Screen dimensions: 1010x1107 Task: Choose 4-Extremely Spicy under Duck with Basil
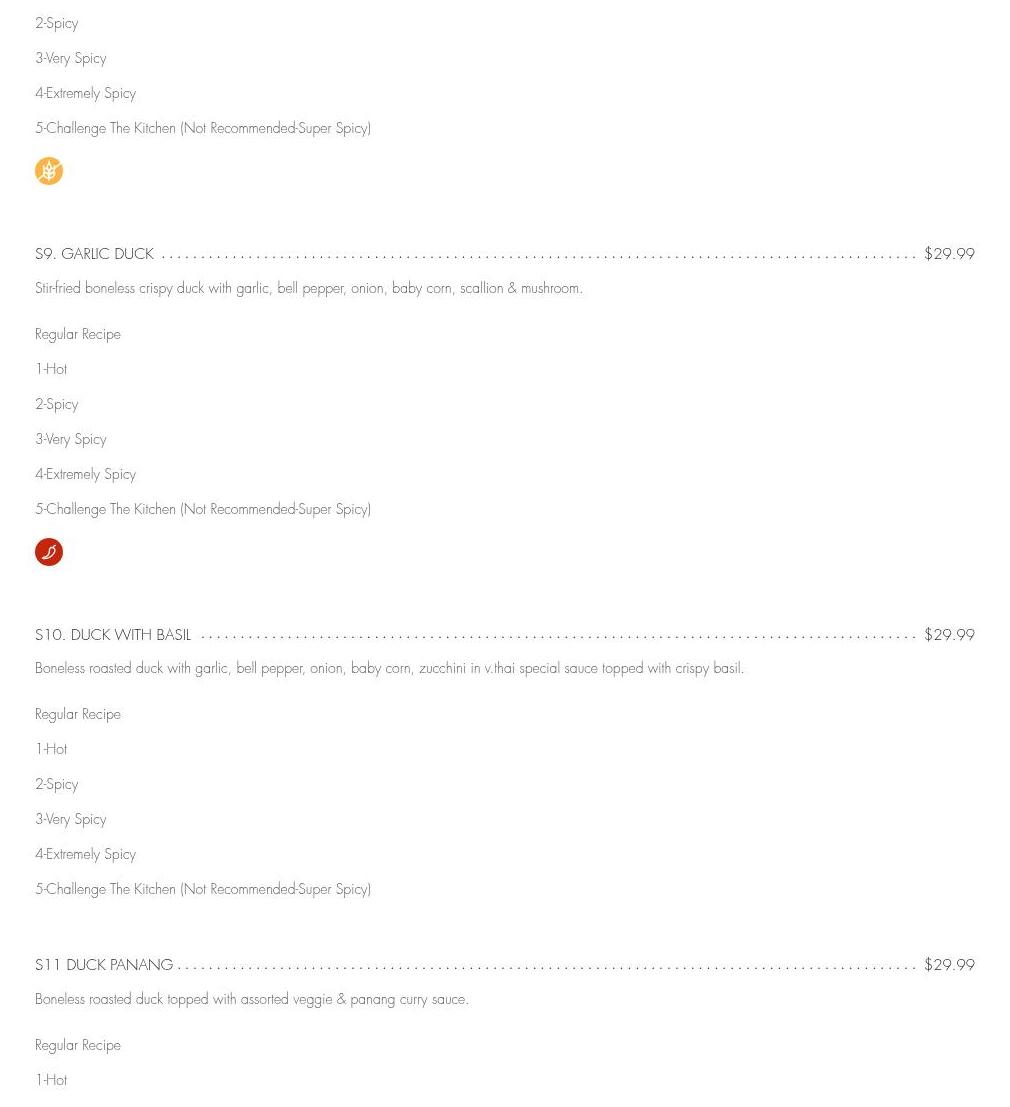click(x=86, y=855)
